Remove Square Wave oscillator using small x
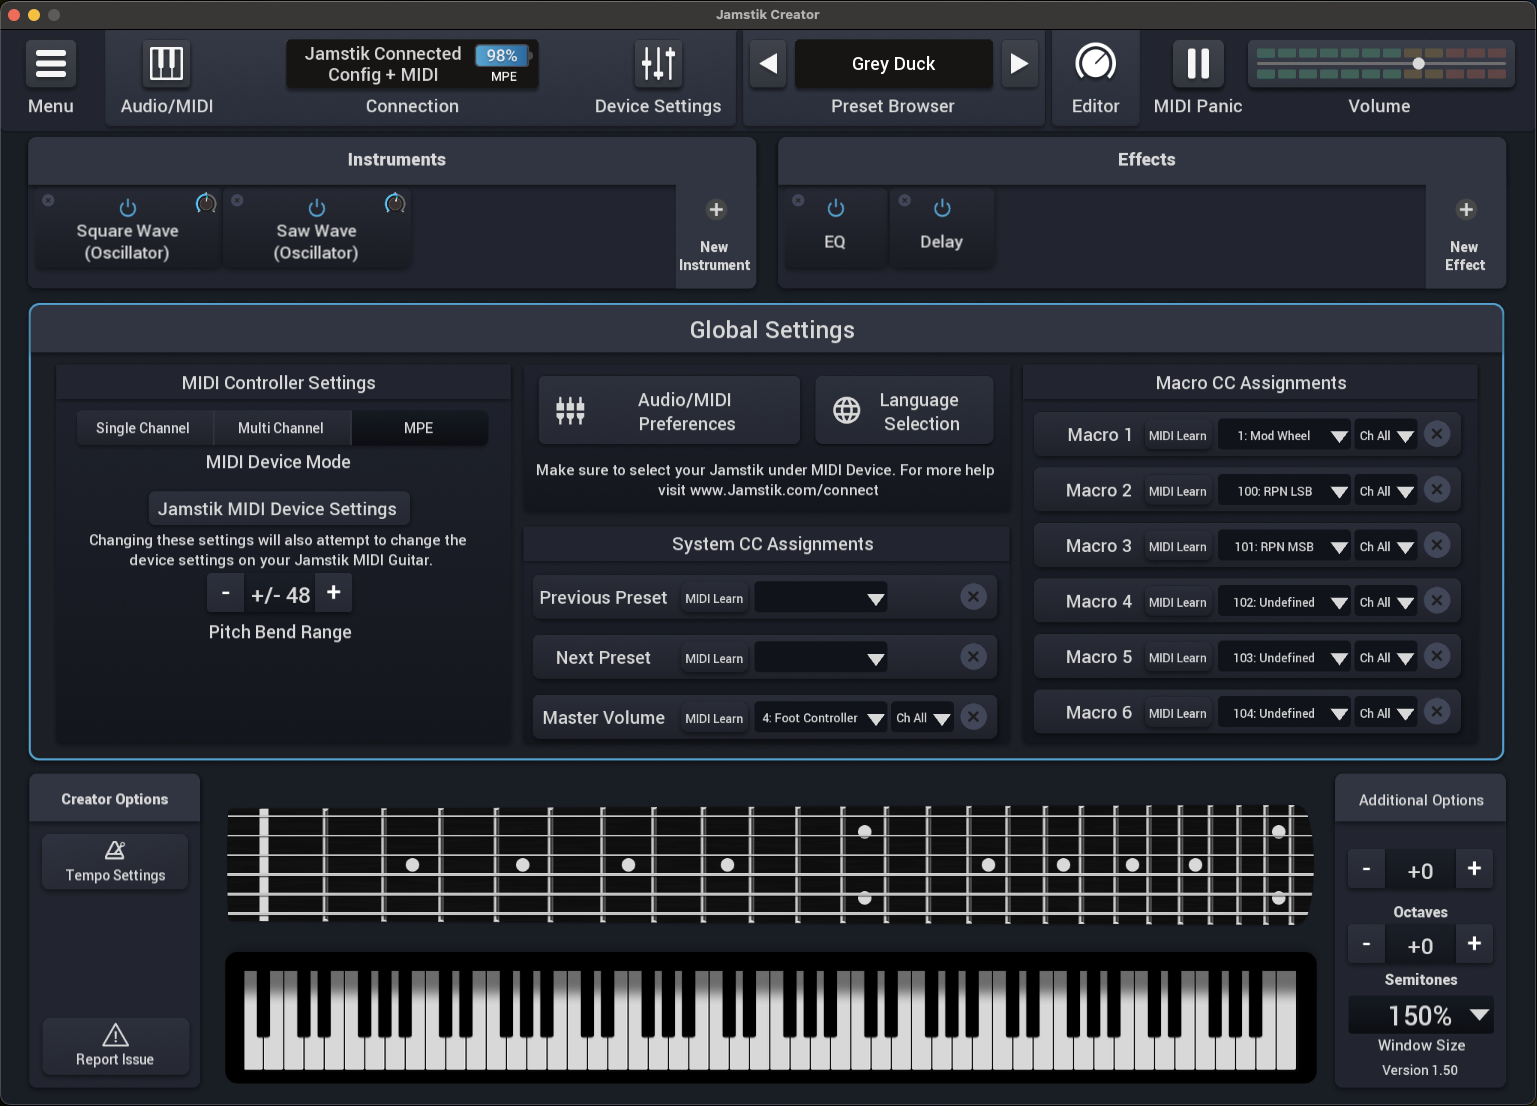 48,201
